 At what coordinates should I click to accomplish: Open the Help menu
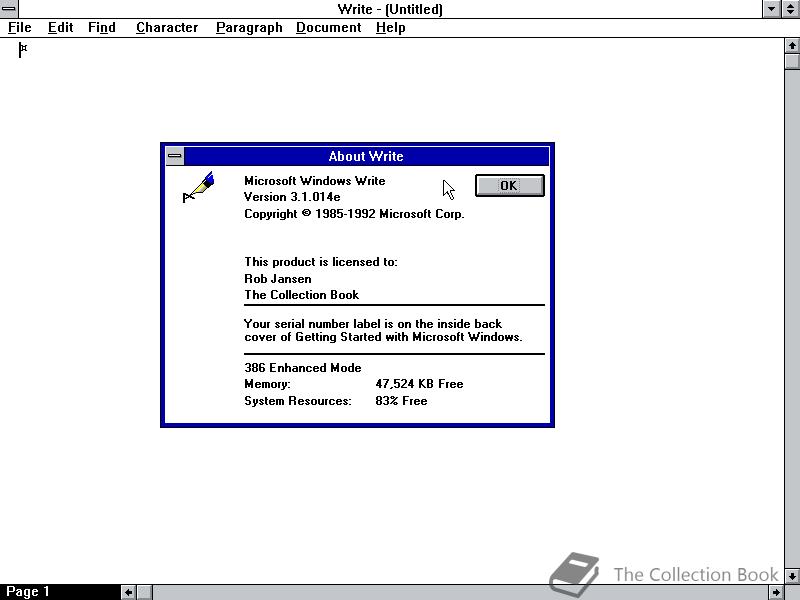pos(390,28)
